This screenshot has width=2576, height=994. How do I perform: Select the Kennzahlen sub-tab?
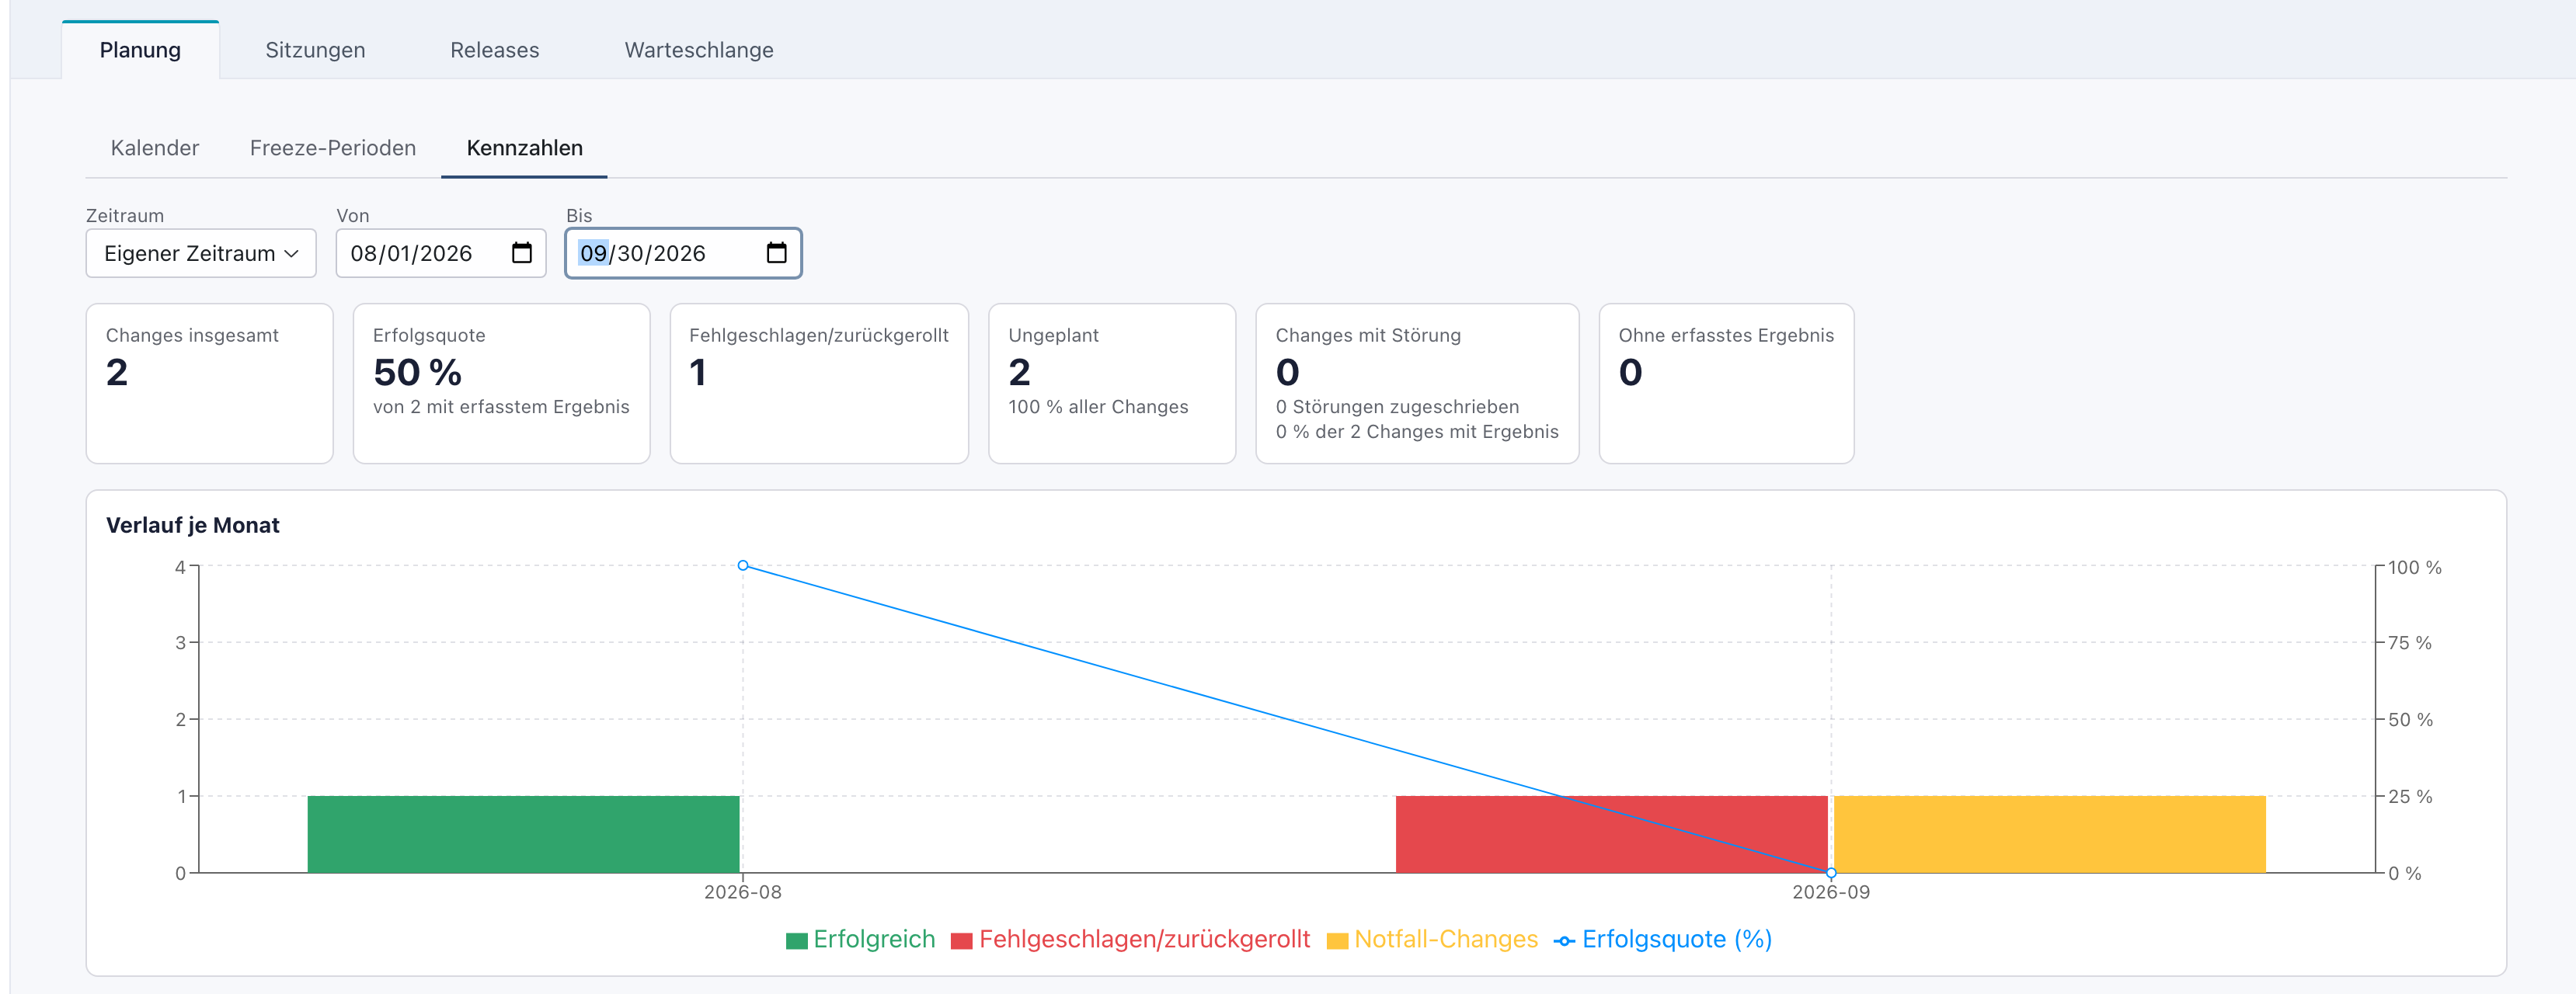pyautogui.click(x=524, y=148)
